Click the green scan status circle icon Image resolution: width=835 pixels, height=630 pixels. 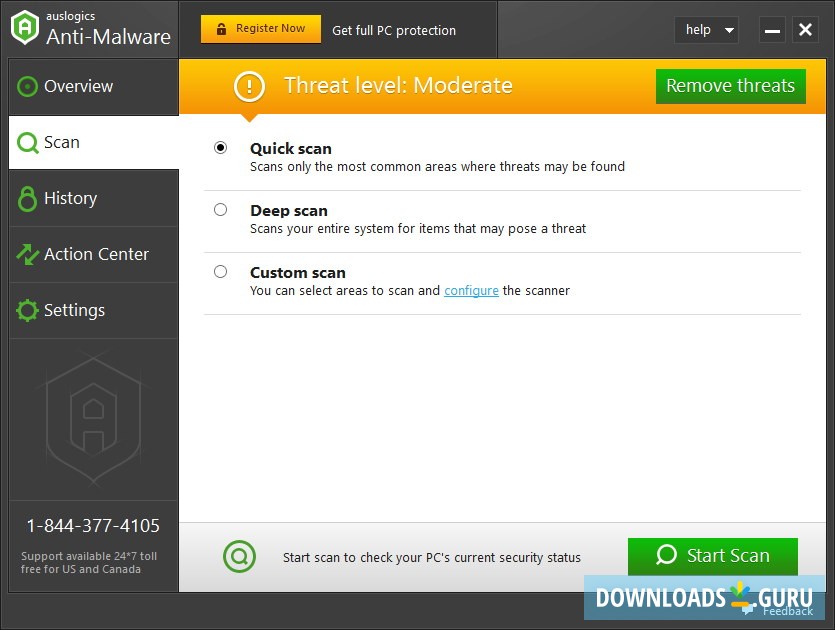click(239, 557)
